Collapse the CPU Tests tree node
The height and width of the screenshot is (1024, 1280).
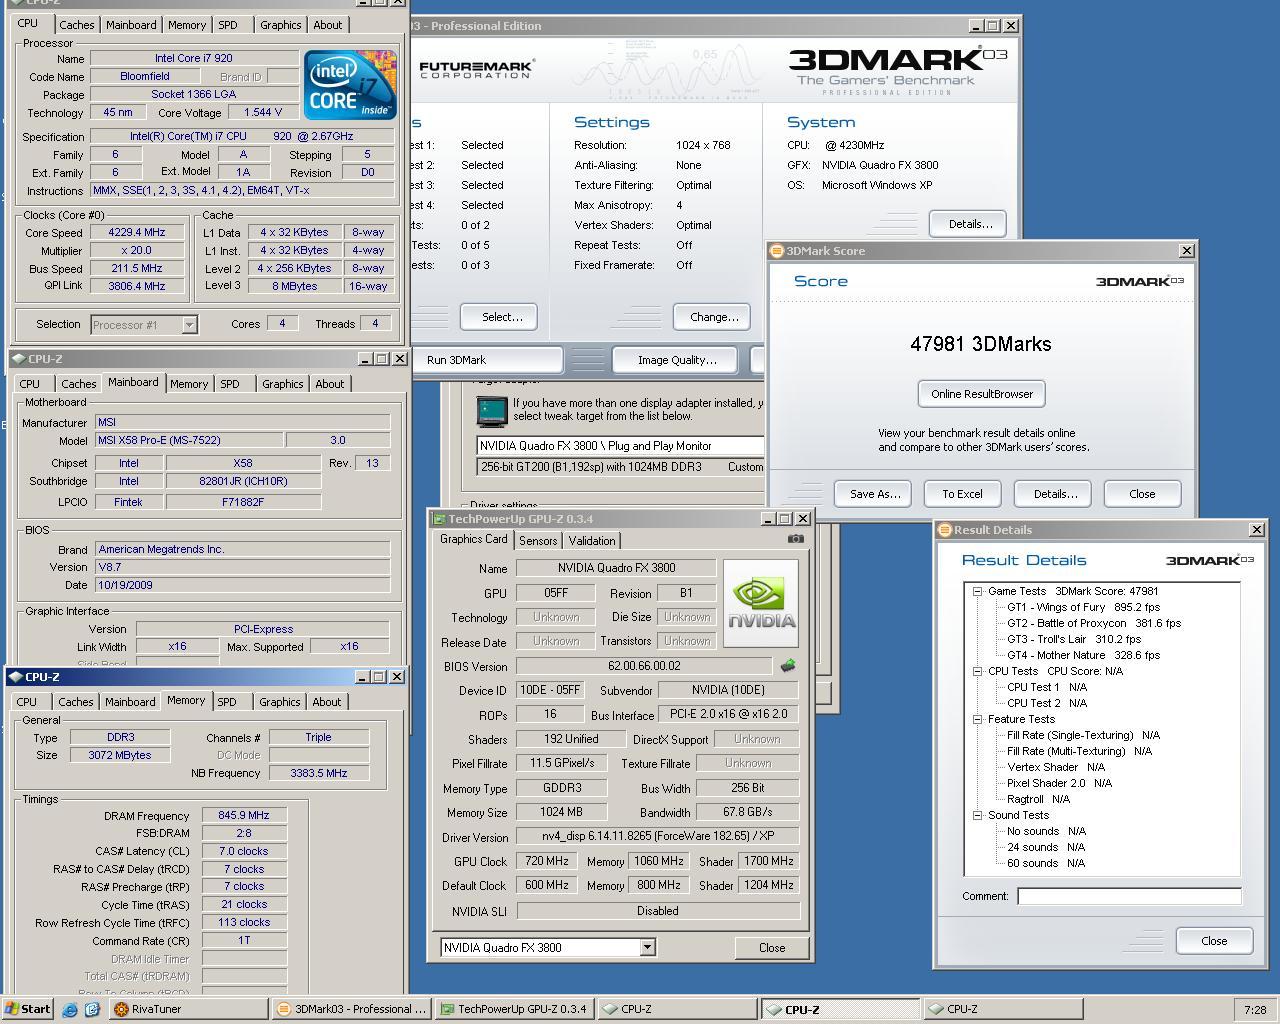977,671
